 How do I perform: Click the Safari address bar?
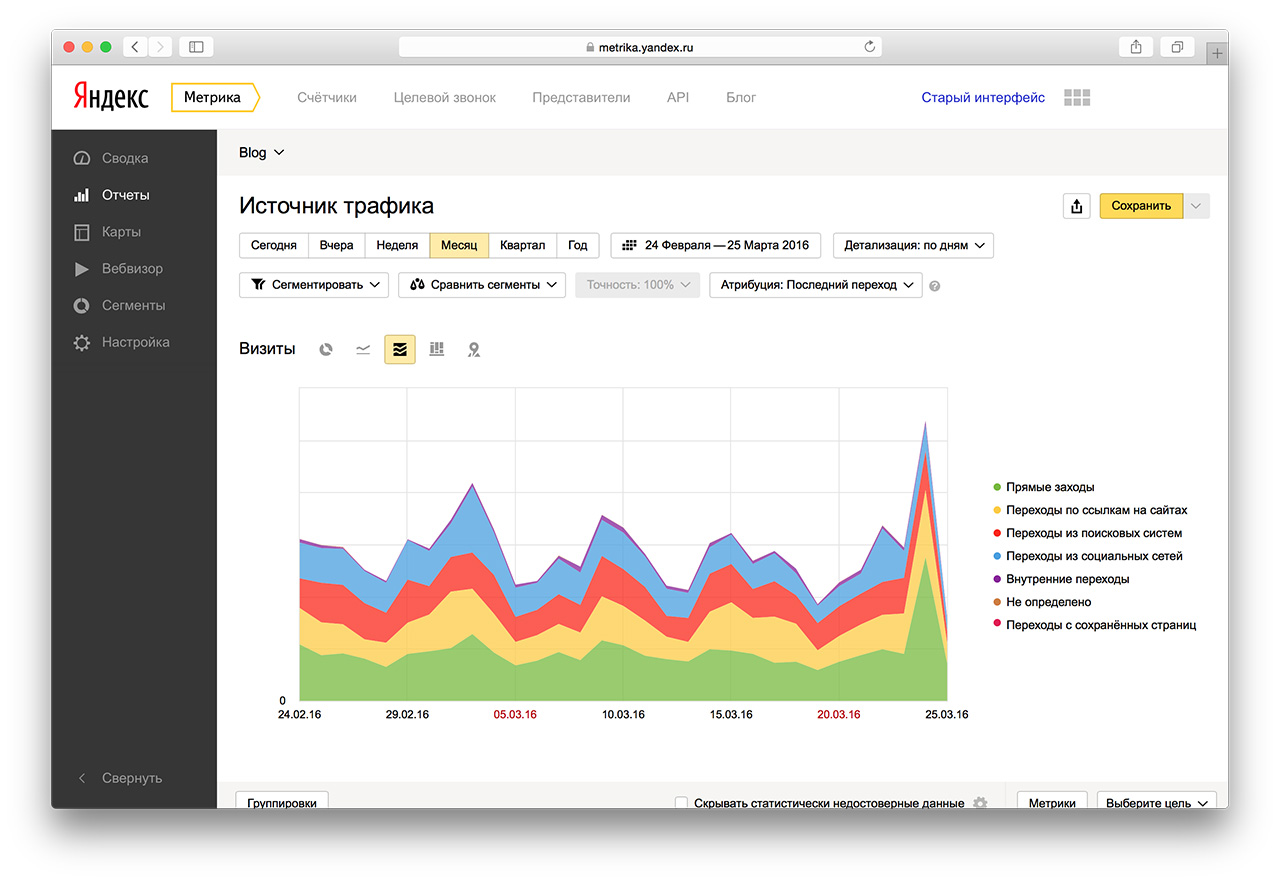640,47
